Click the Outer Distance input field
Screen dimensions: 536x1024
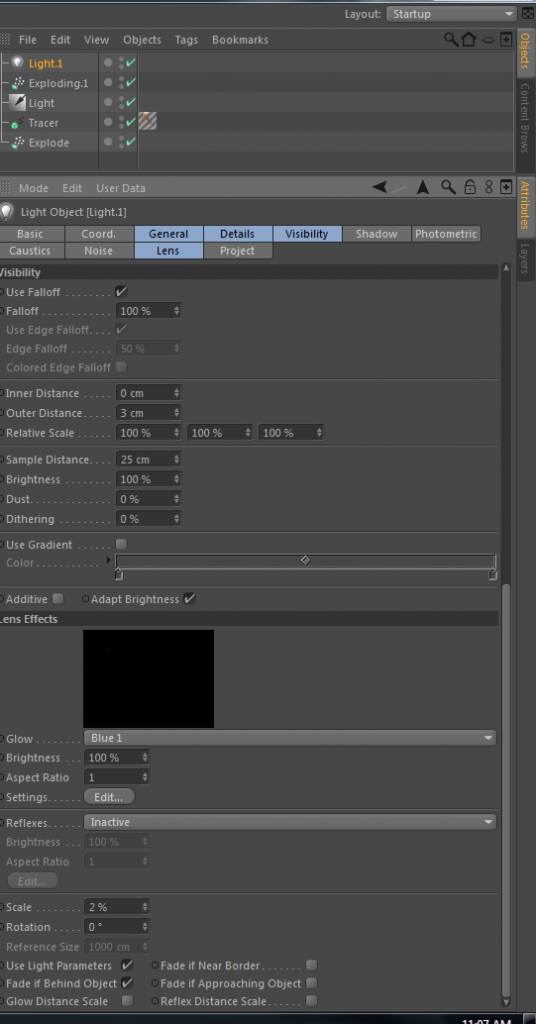tap(148, 413)
